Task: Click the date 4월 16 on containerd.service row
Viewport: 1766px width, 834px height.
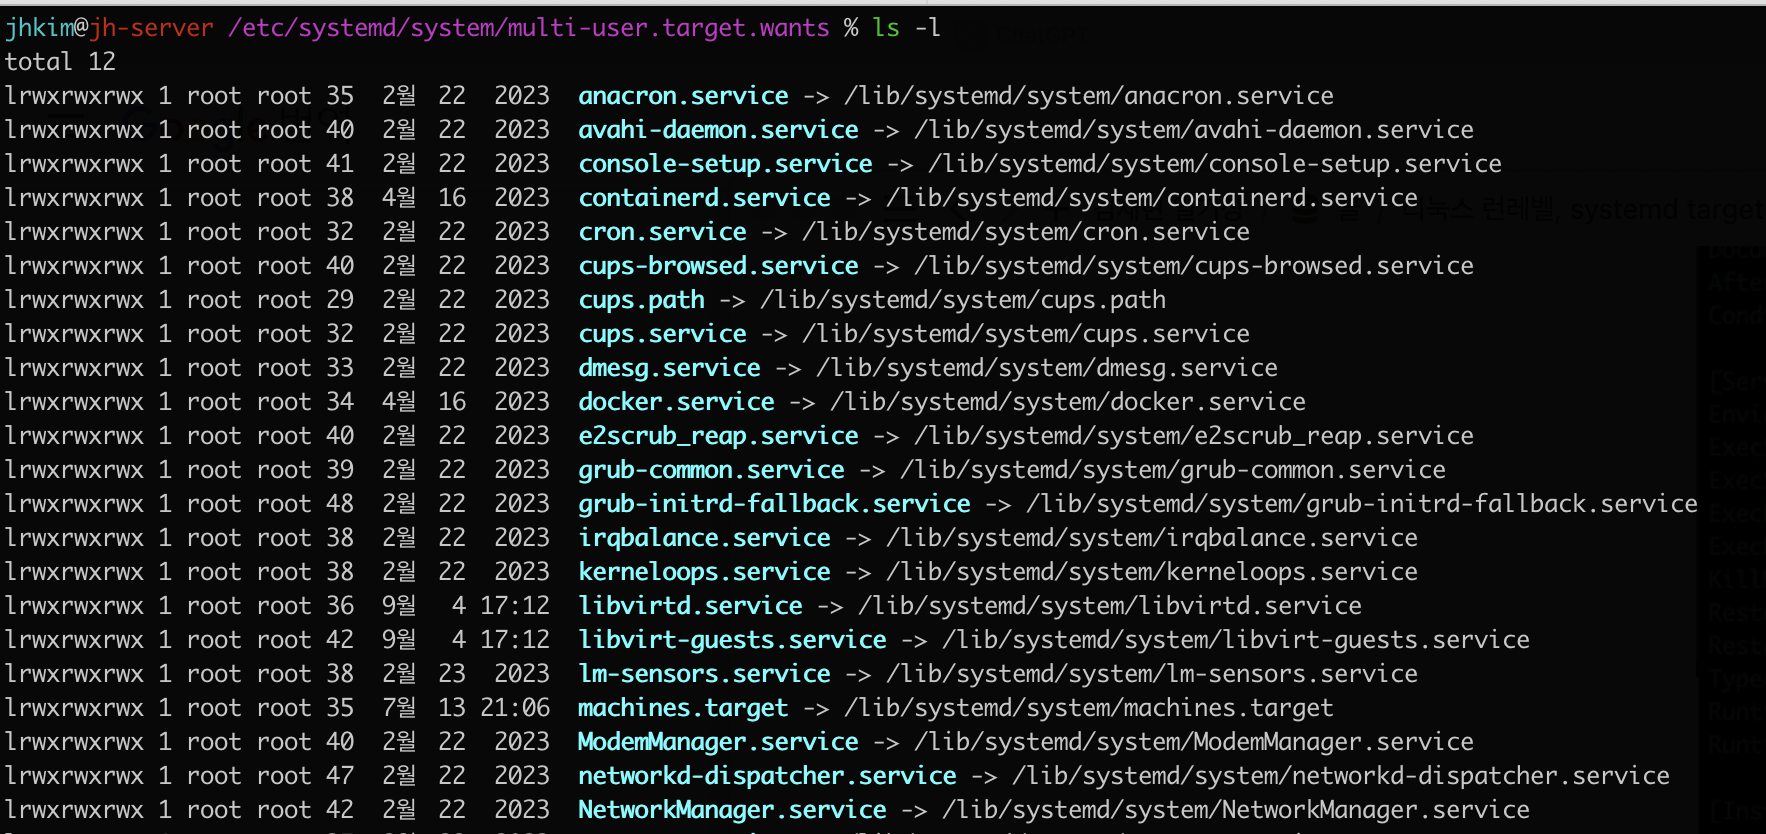Action: pyautogui.click(x=424, y=198)
